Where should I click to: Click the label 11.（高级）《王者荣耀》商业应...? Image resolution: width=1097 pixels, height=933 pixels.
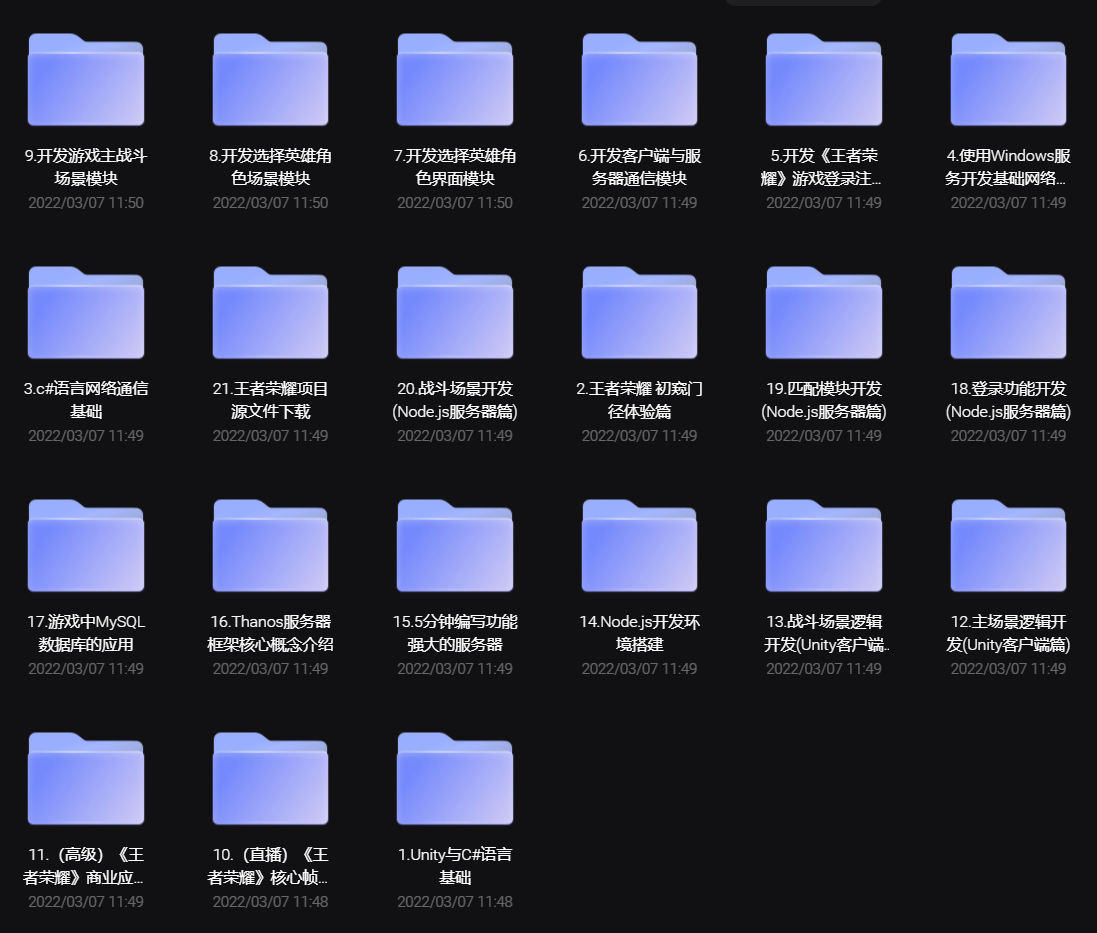84,866
